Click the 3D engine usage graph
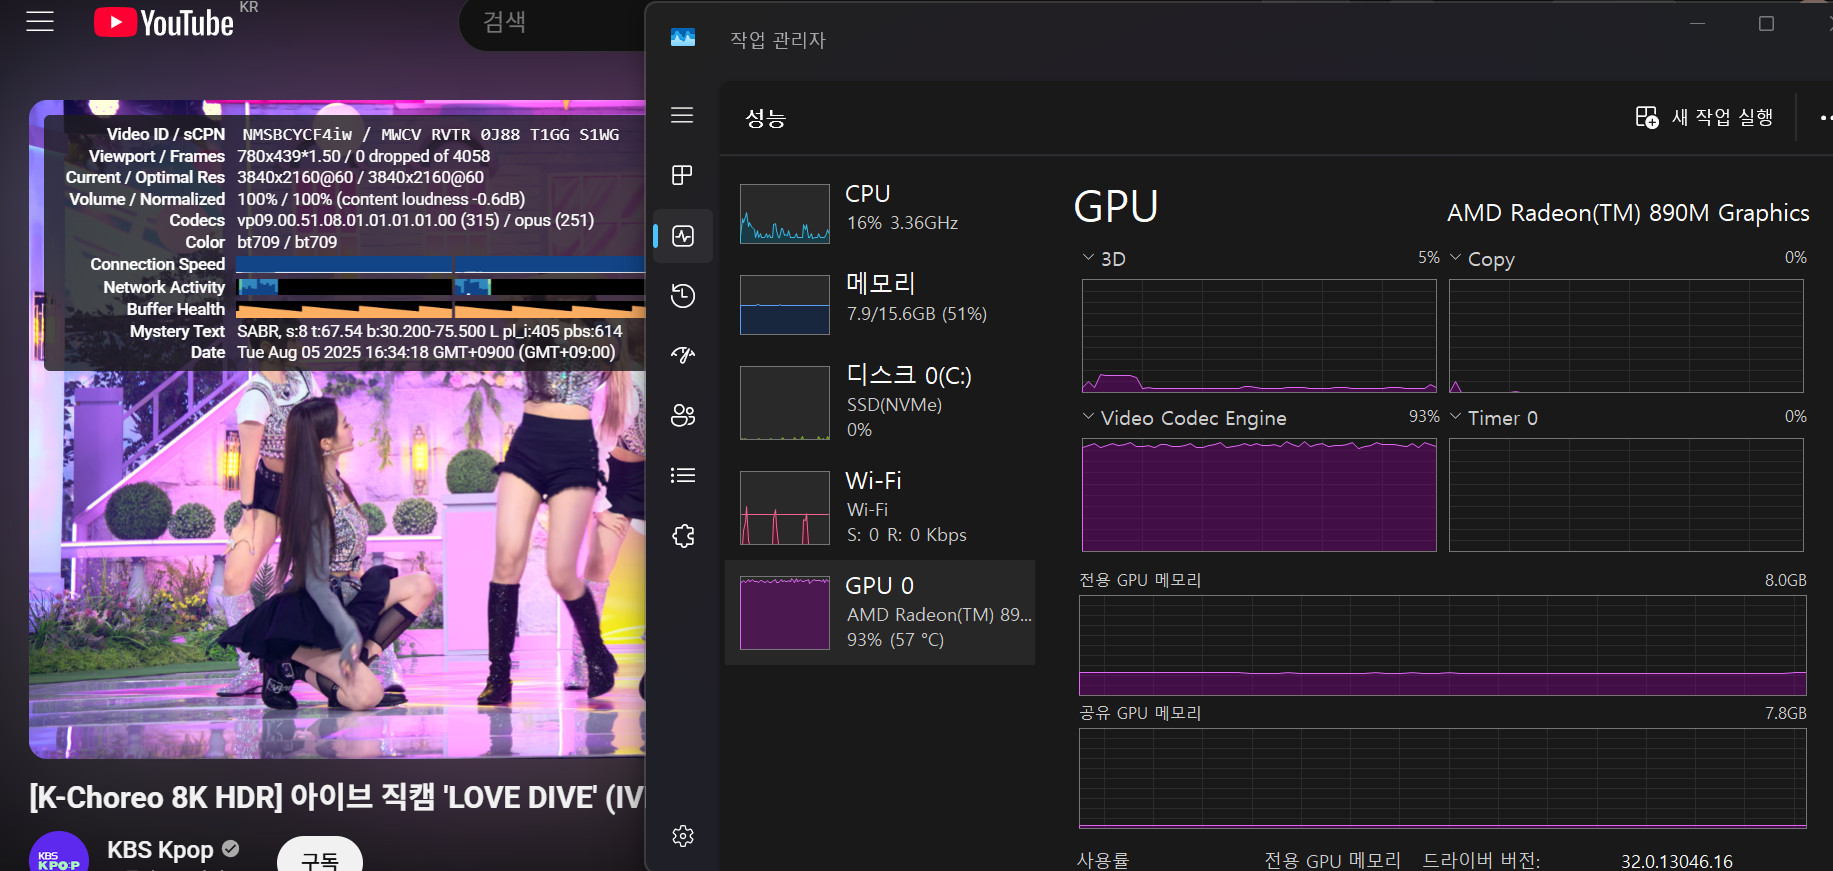 click(x=1259, y=336)
